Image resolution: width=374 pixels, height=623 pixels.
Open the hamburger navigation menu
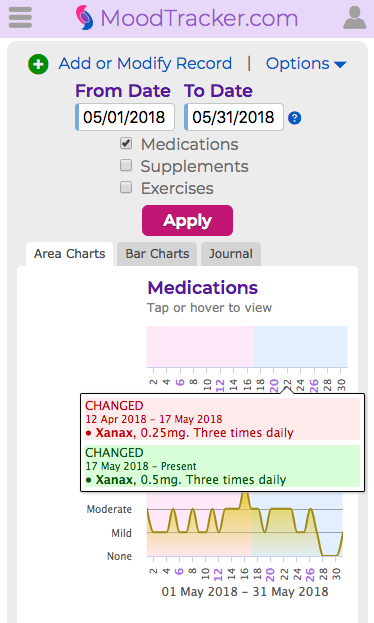coord(20,18)
